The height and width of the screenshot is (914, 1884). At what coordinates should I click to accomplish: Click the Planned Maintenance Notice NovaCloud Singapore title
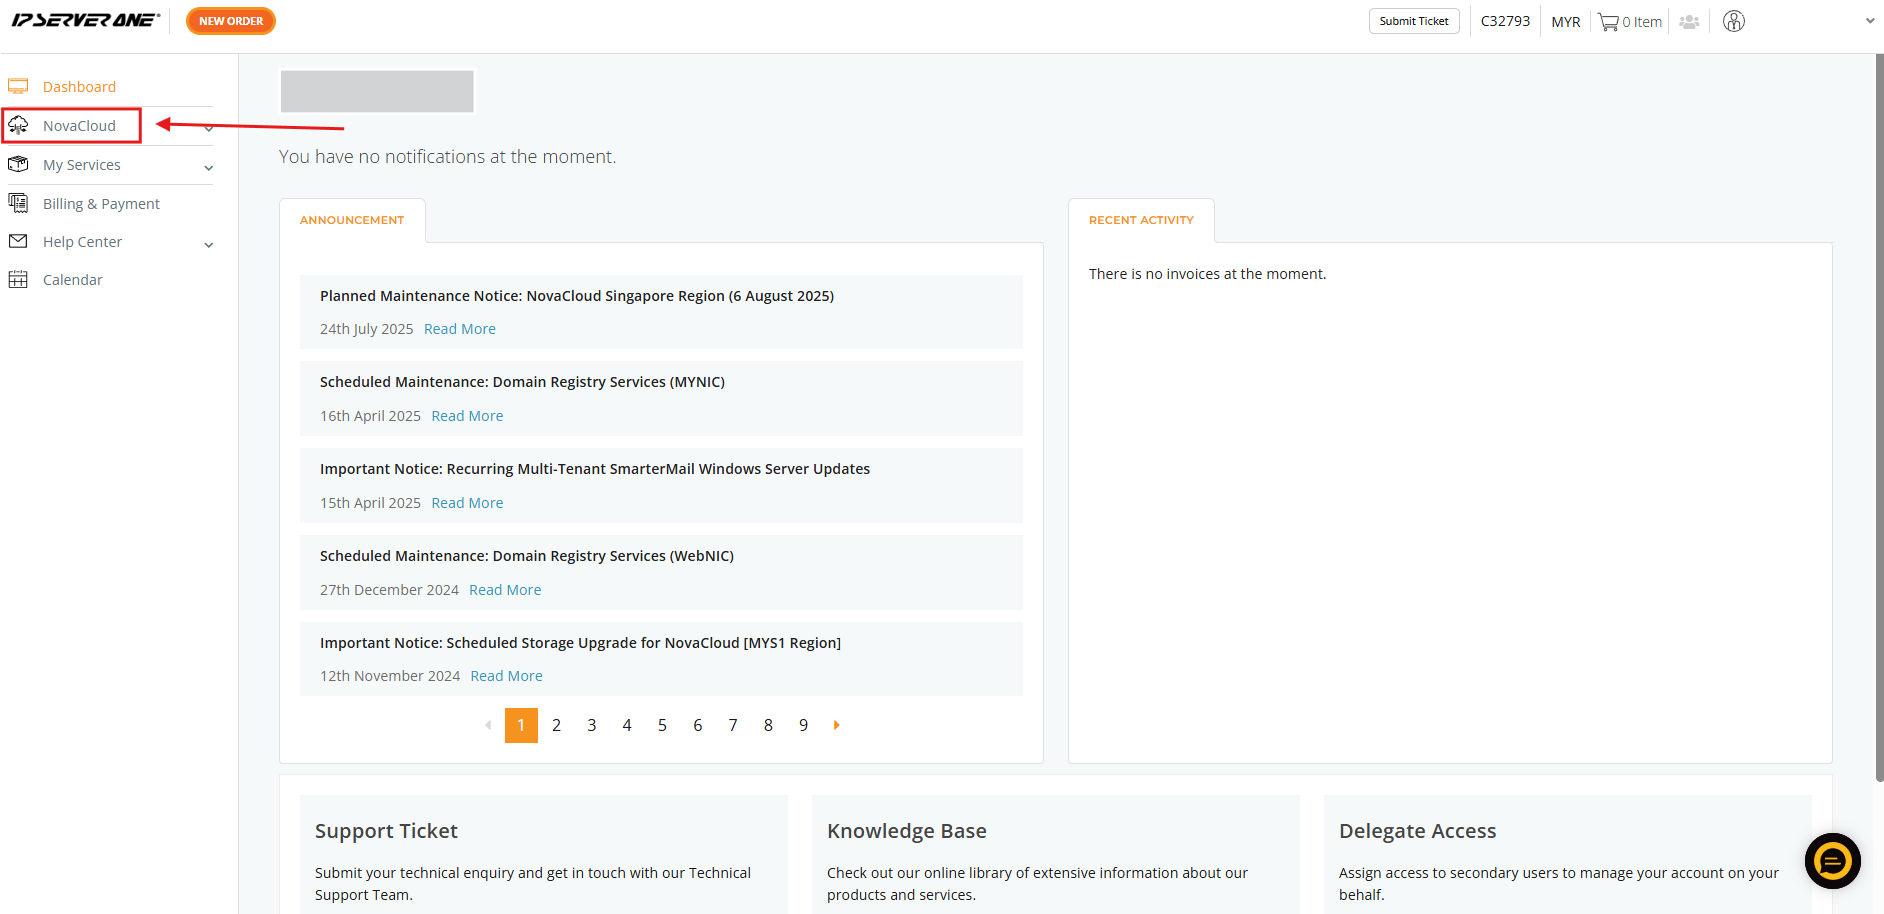(577, 296)
